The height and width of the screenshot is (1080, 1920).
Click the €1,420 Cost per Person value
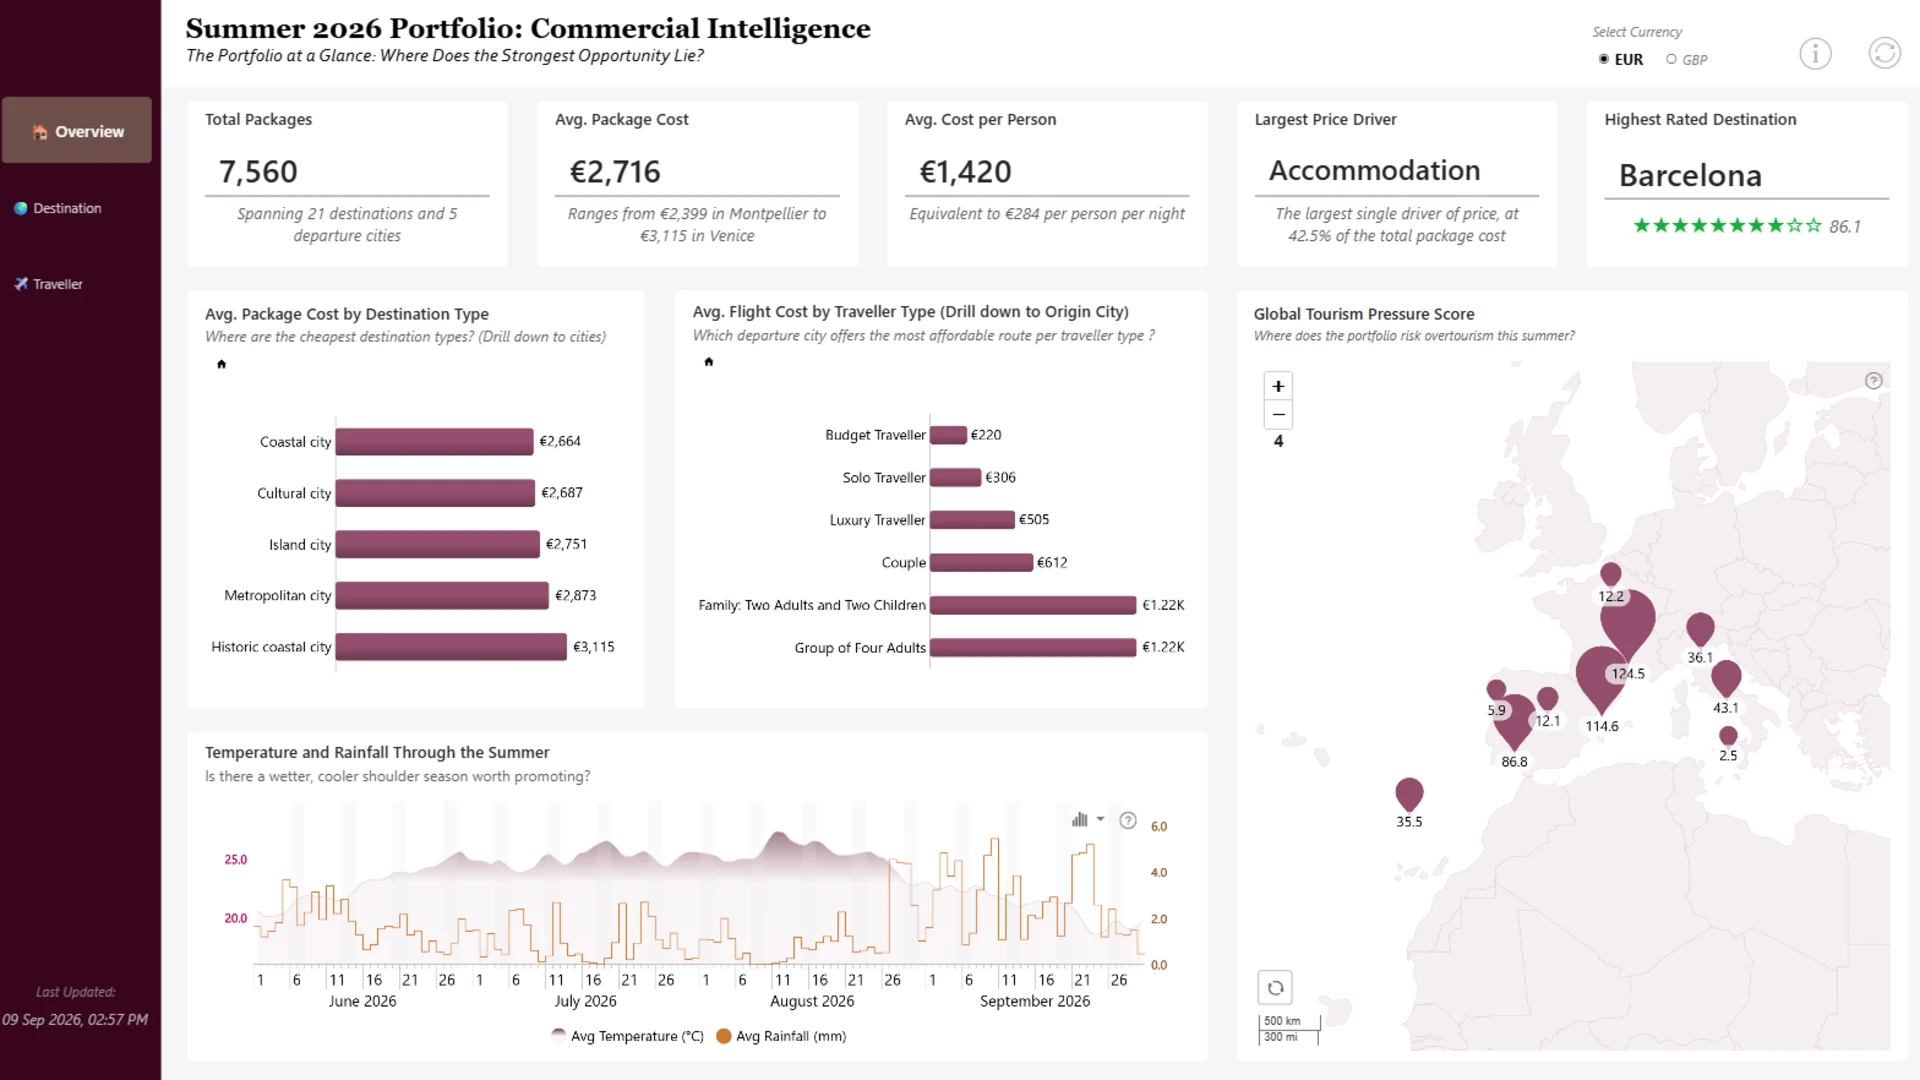(965, 172)
